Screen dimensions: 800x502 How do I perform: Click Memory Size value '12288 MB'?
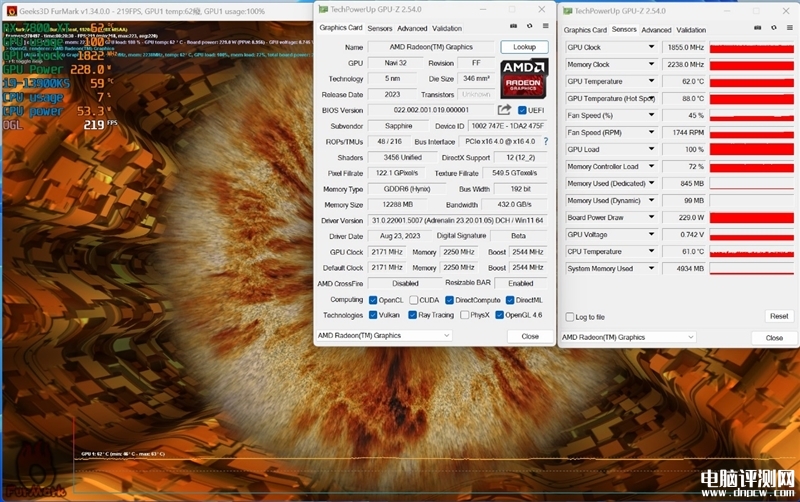(397, 205)
